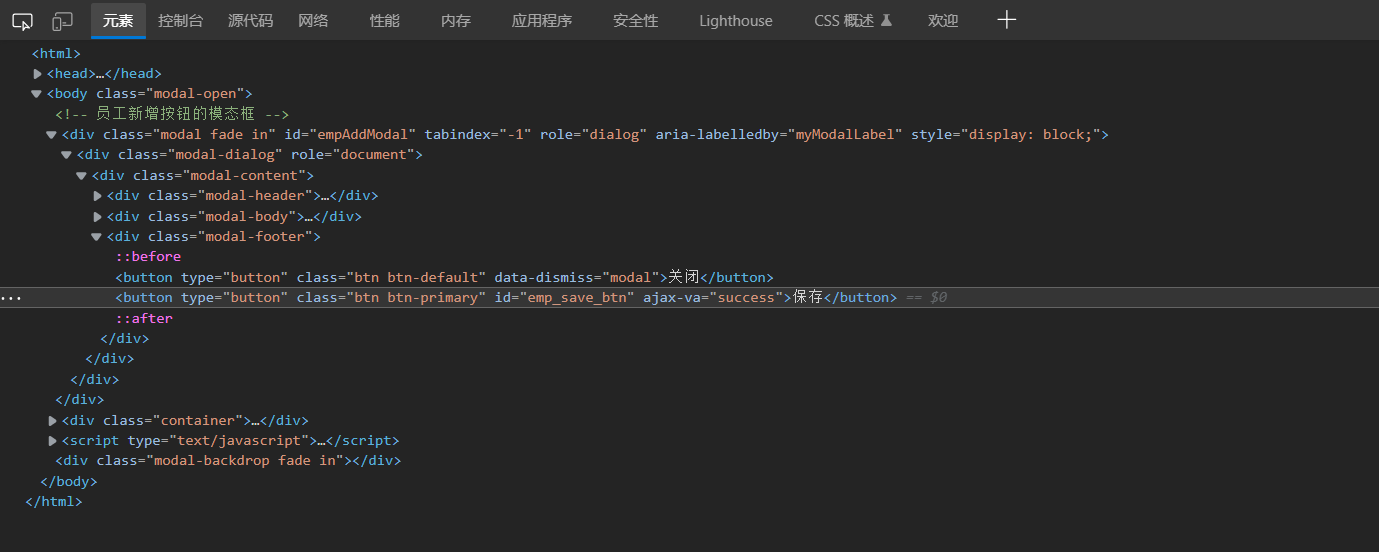Collapse the empAddModal div node
Viewport: 1379px width, 552px height.
tap(52, 135)
